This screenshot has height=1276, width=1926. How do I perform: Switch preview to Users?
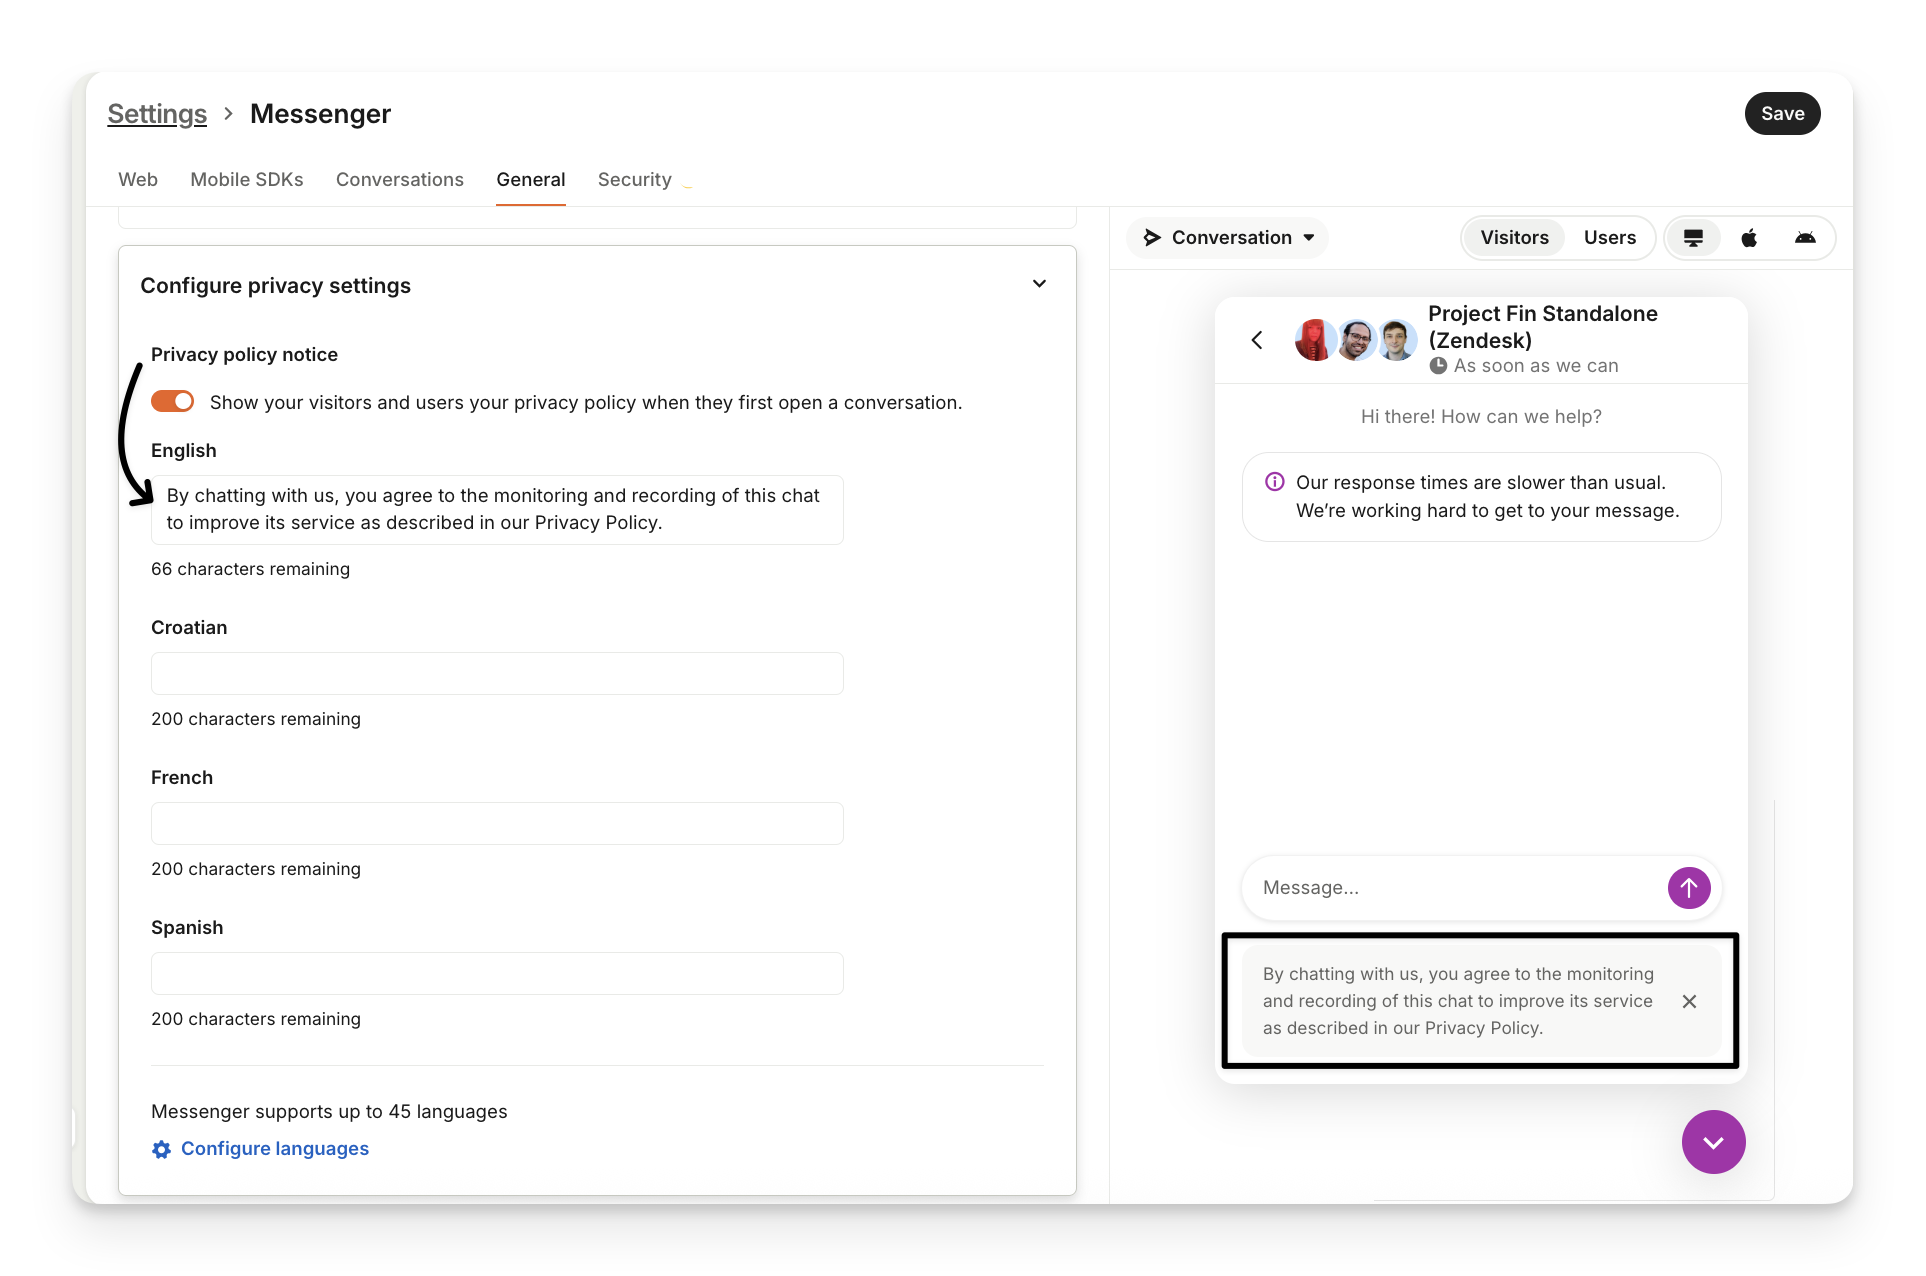tap(1609, 238)
